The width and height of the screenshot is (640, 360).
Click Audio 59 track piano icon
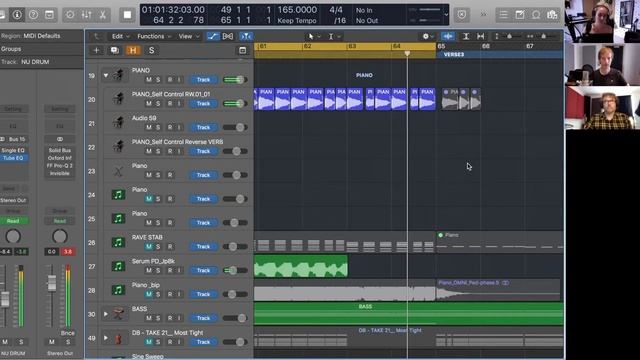click(118, 123)
